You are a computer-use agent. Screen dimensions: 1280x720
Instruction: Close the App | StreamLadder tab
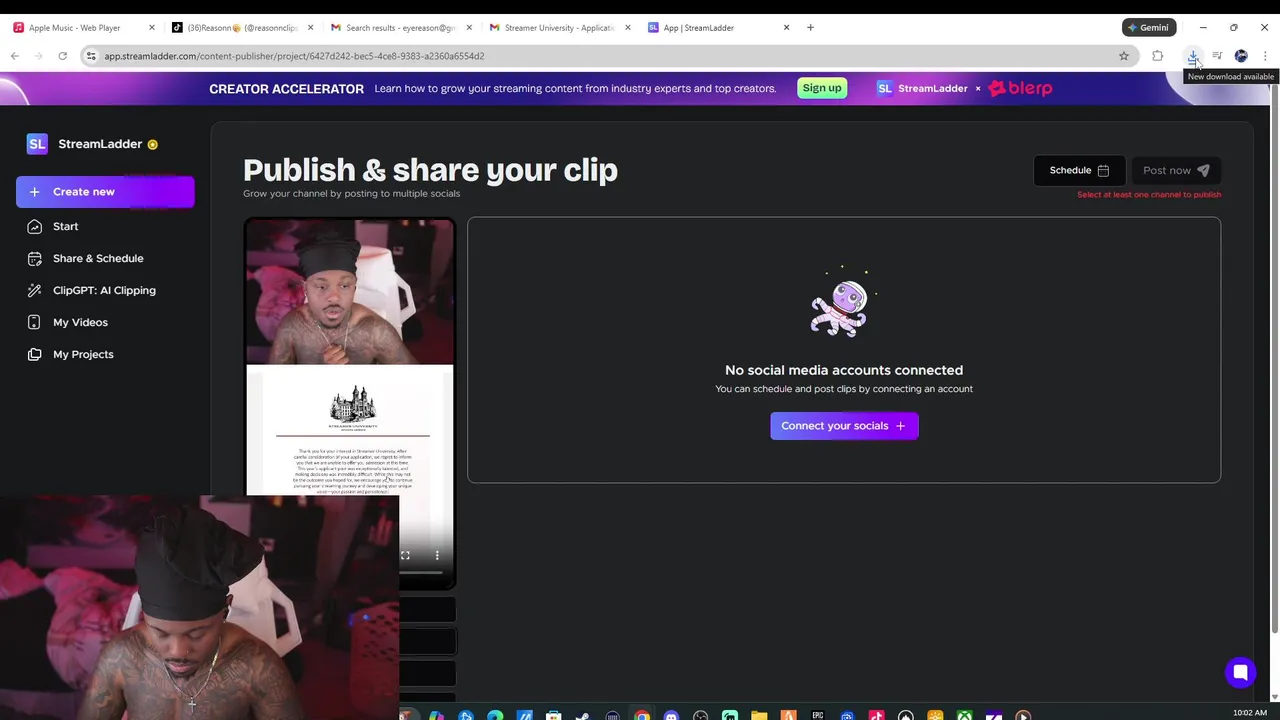click(x=786, y=28)
